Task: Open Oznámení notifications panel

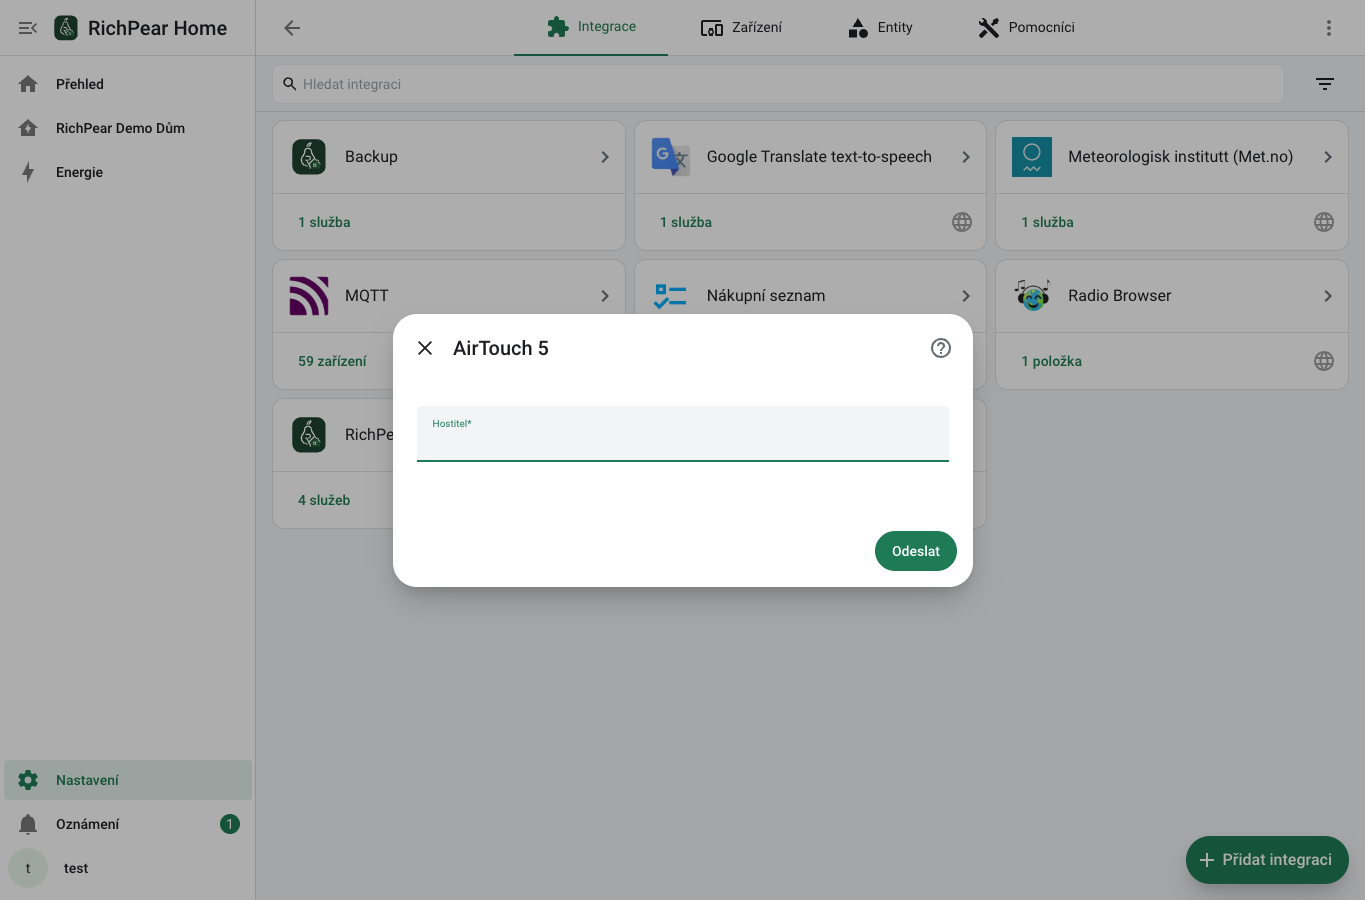Action: coord(128,824)
